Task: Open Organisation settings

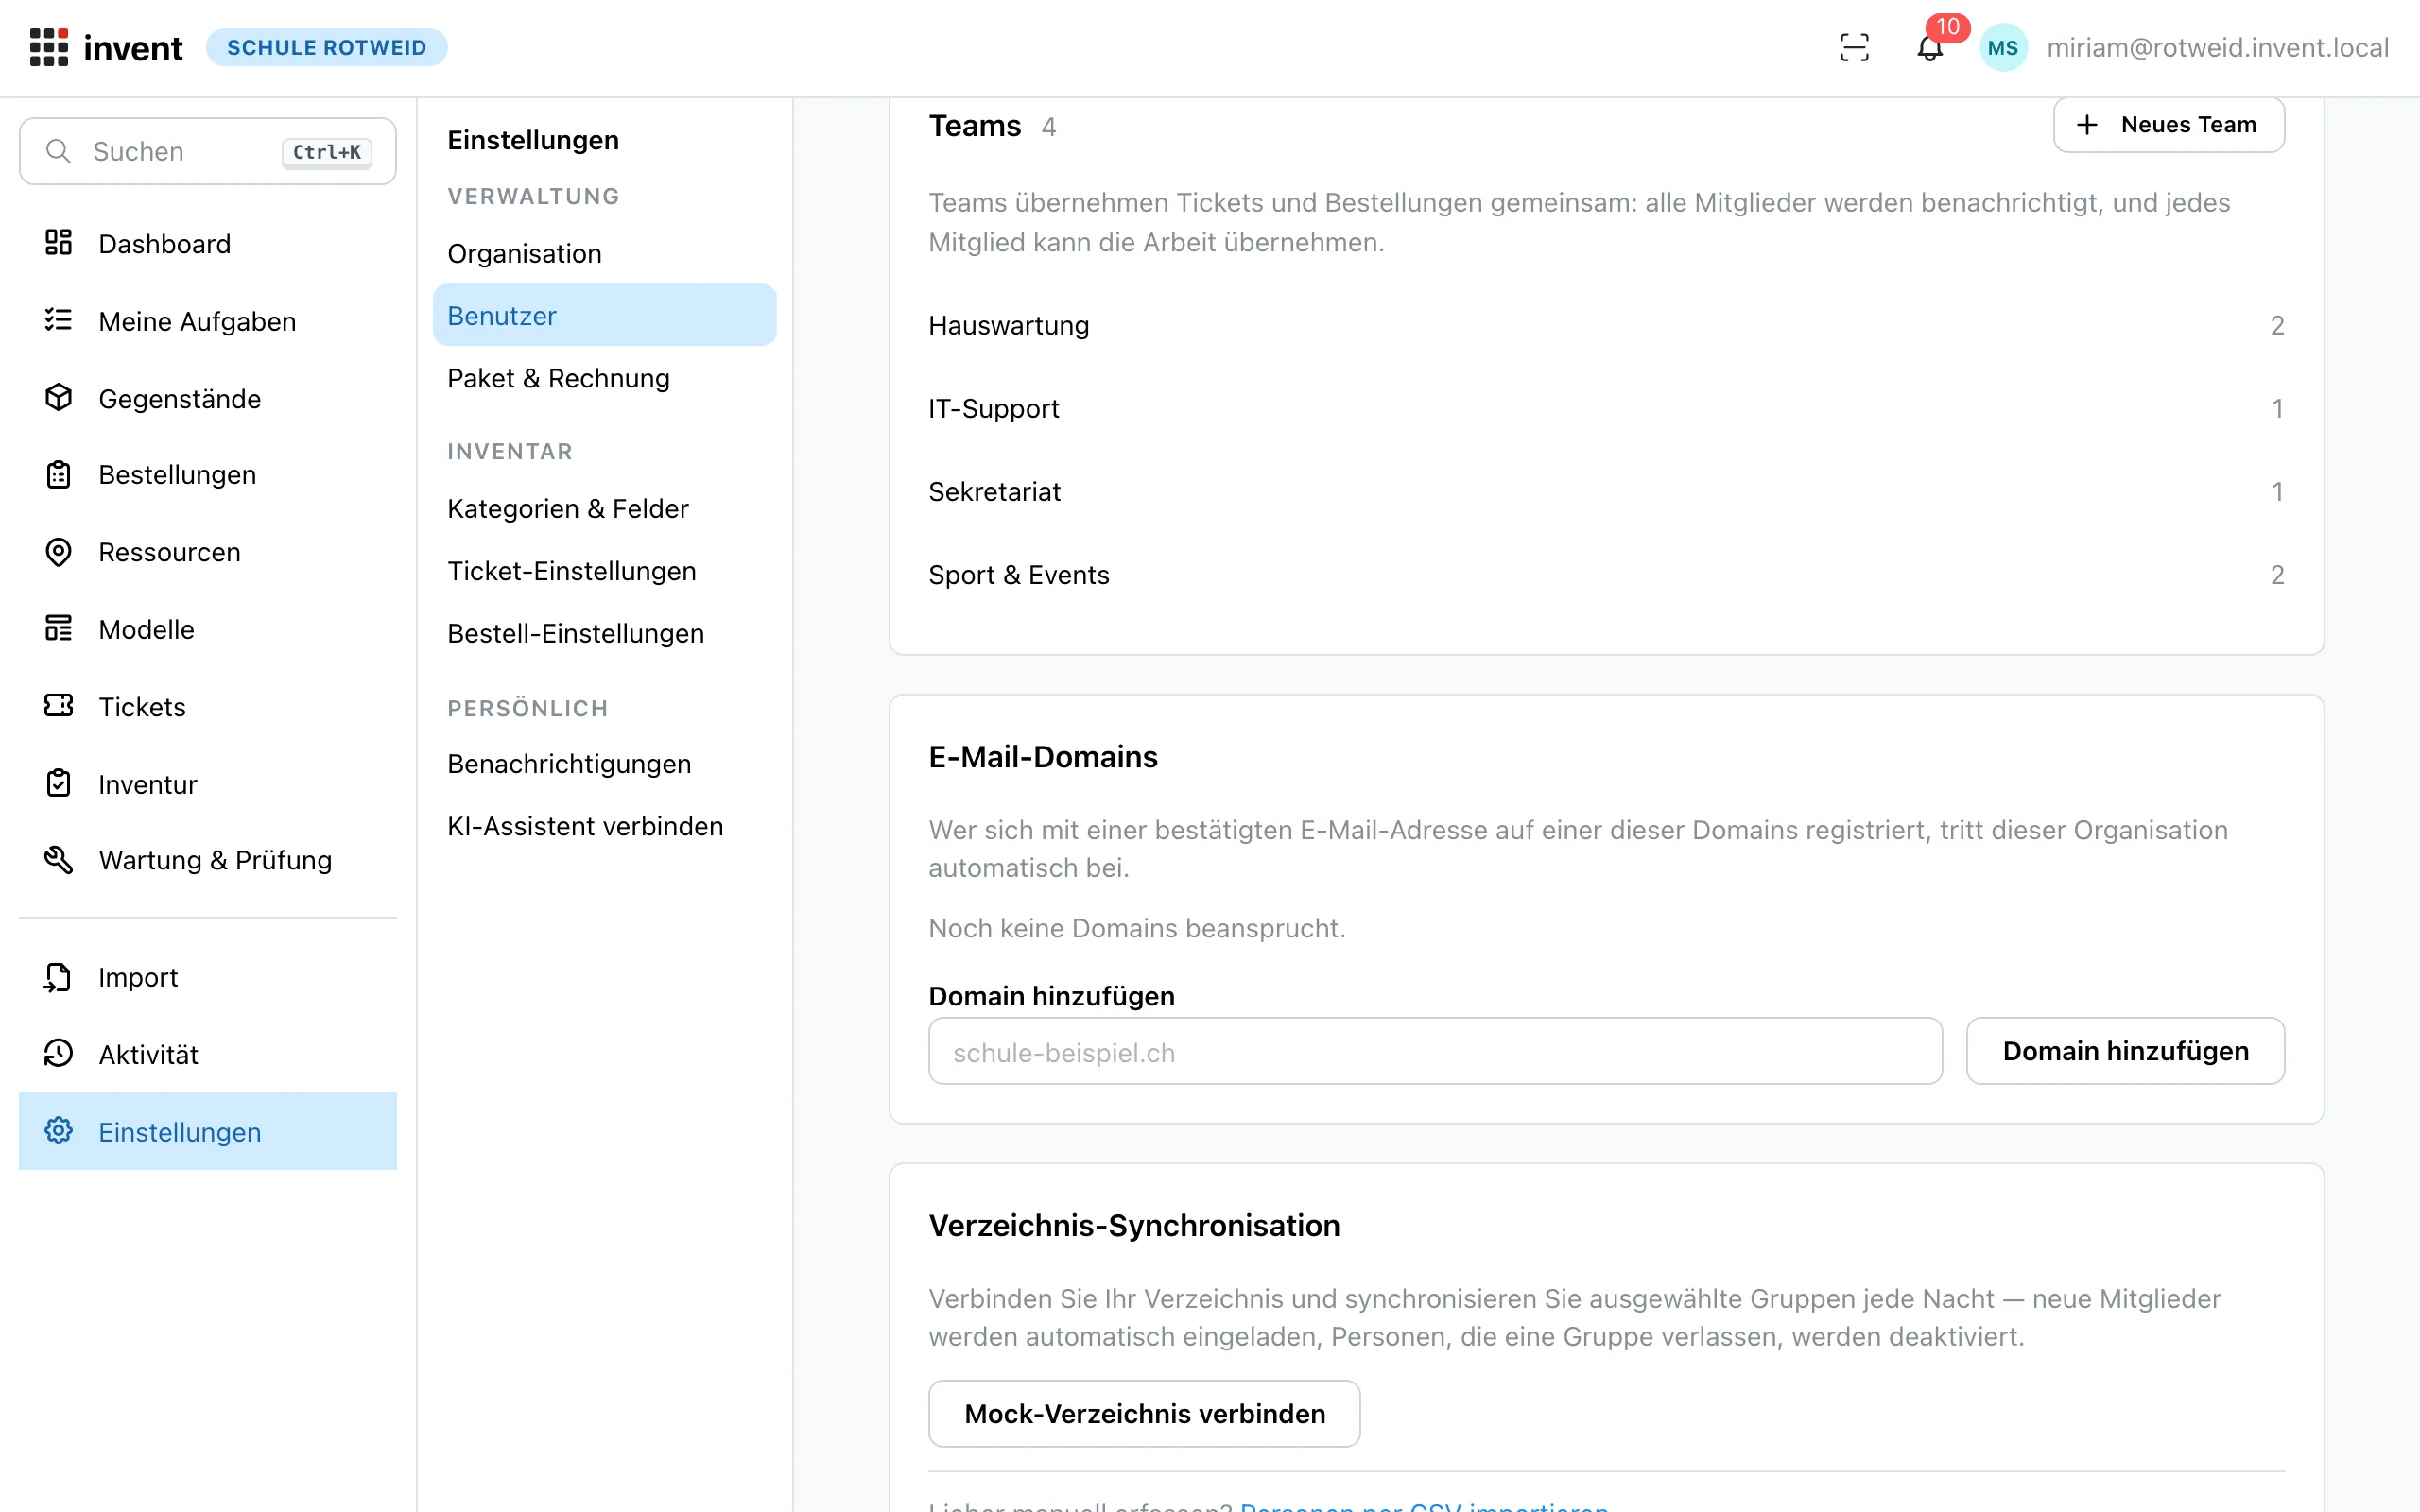Action: (x=604, y=253)
